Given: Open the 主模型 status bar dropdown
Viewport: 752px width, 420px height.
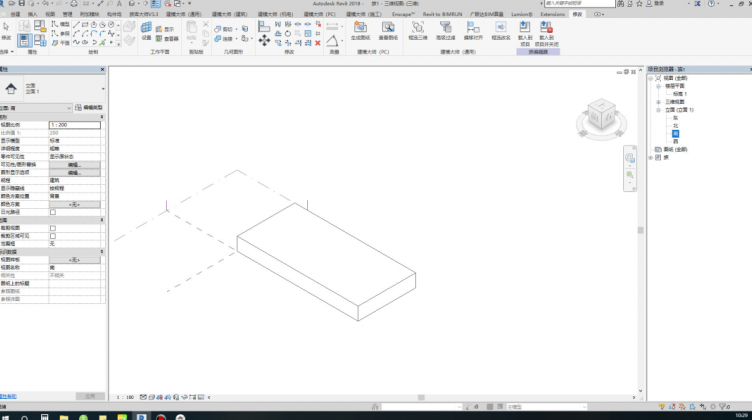Looking at the screenshot, I should (x=584, y=407).
